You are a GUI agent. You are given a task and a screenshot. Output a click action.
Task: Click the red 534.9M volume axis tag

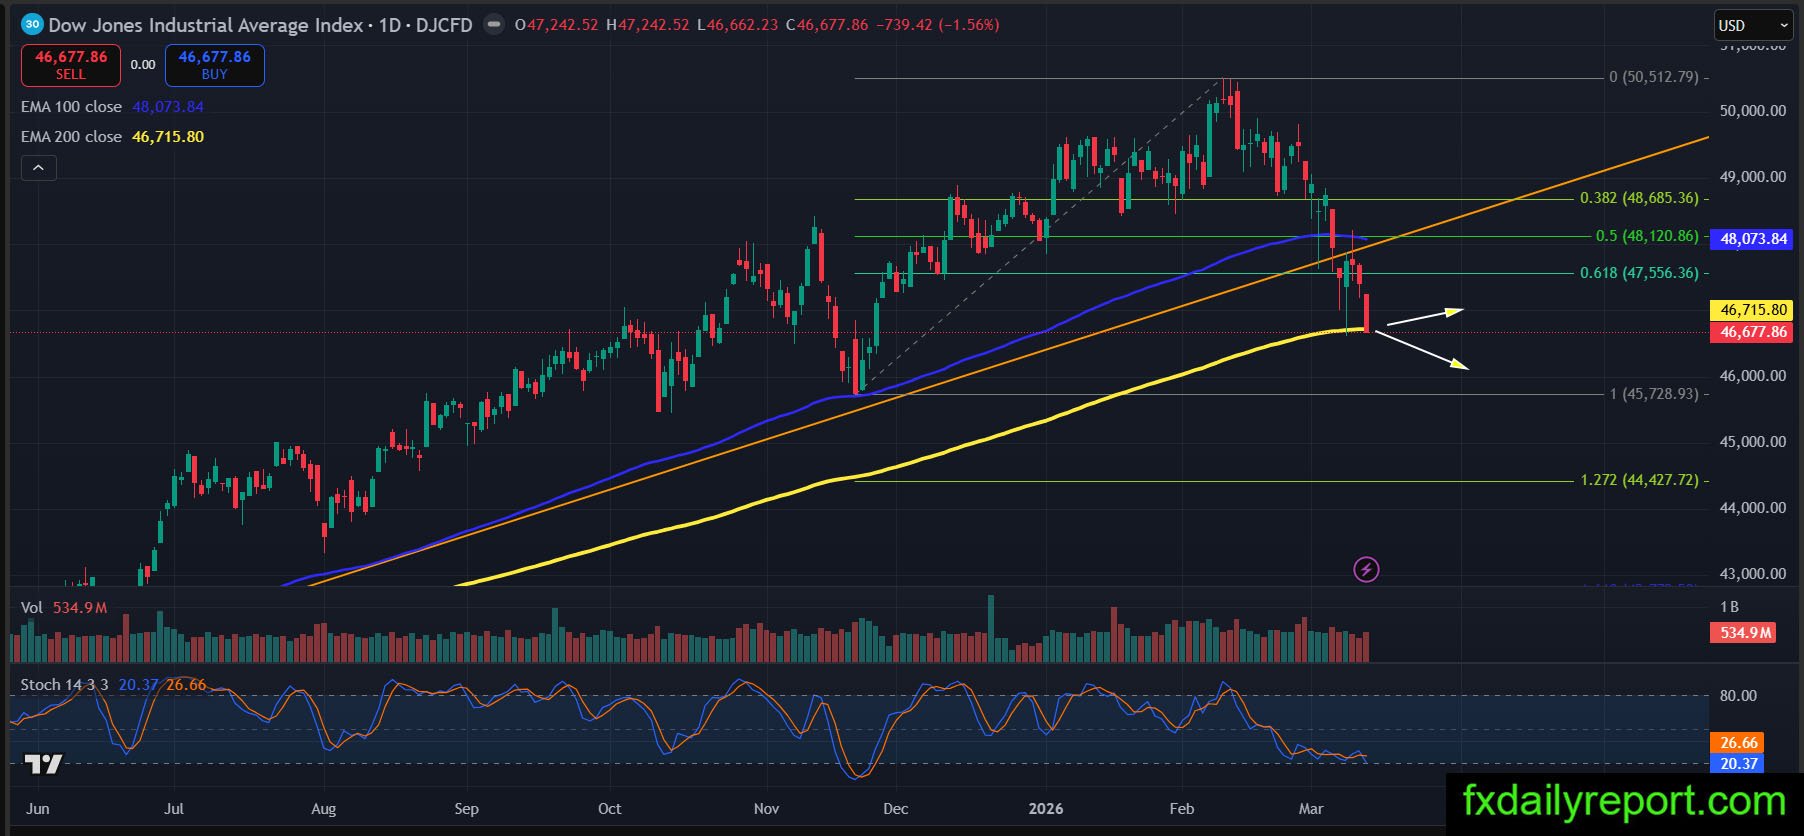(x=1744, y=633)
